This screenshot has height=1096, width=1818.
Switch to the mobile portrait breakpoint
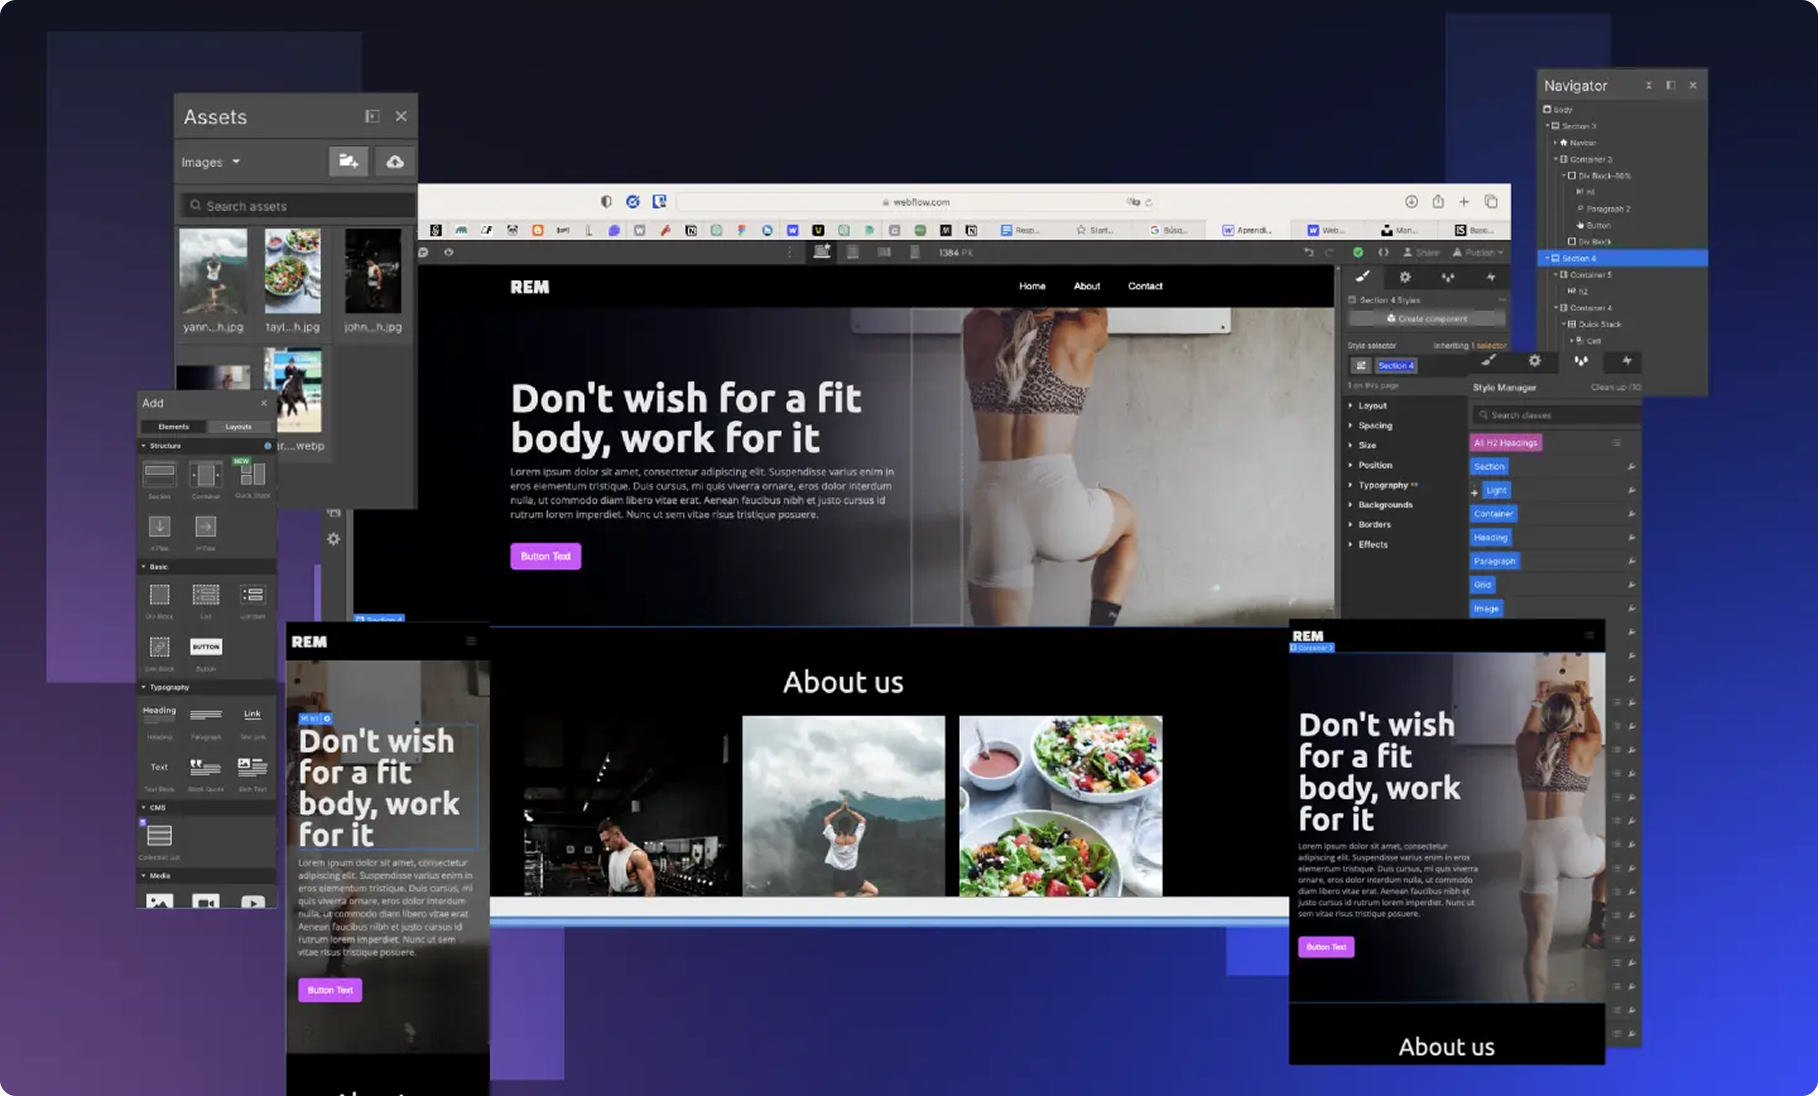pyautogui.click(x=914, y=252)
